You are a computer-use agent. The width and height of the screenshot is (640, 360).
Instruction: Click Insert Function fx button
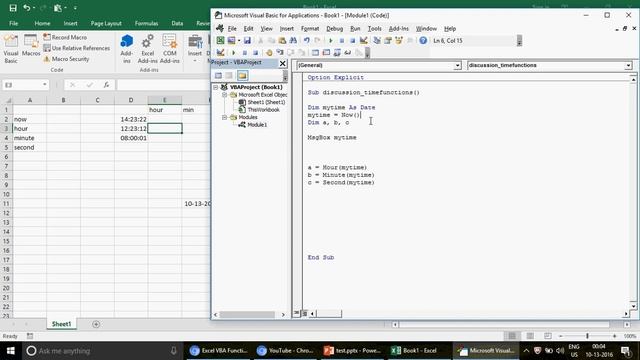[106, 84]
